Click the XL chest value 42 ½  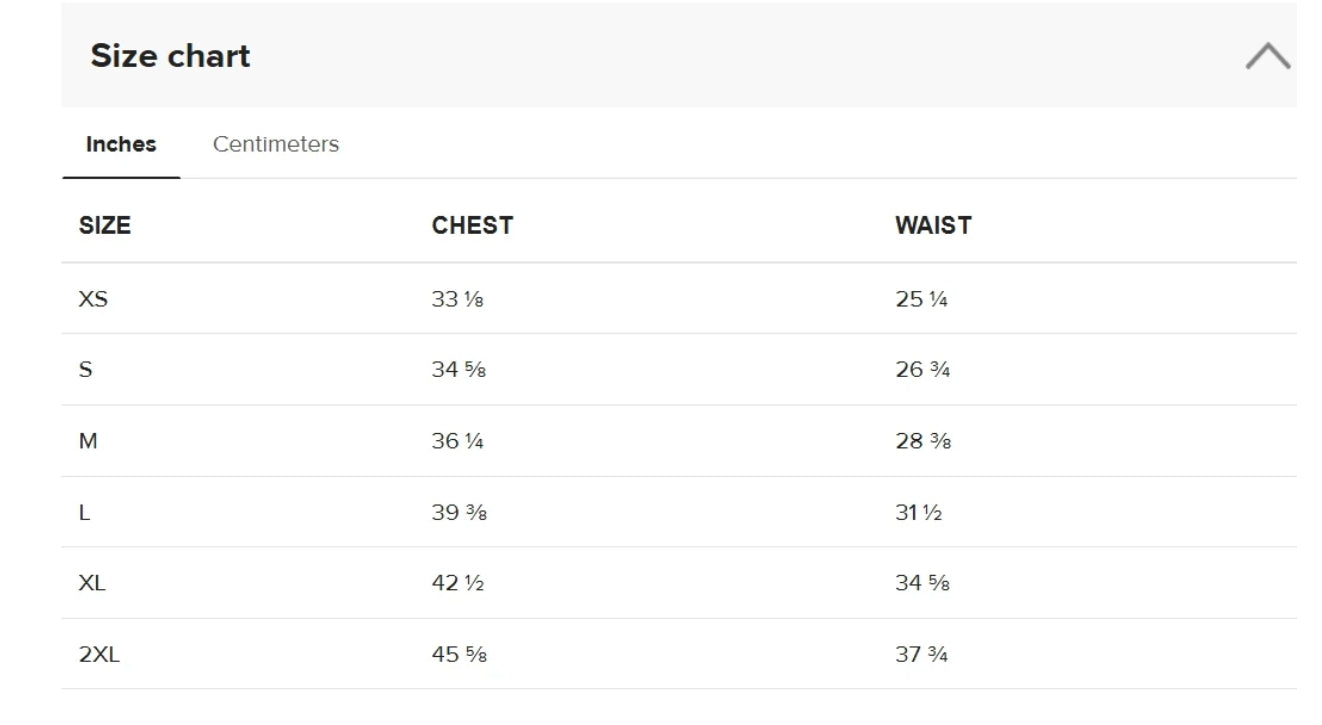coord(458,583)
